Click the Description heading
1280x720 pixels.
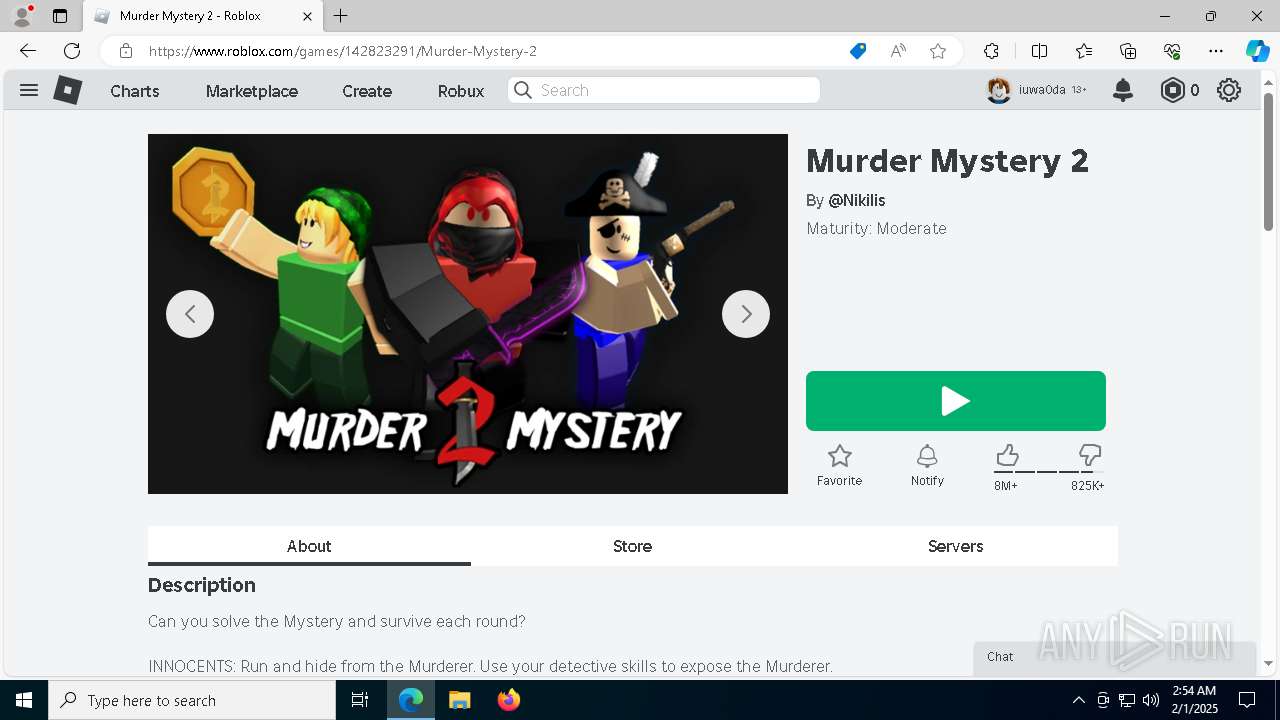202,585
